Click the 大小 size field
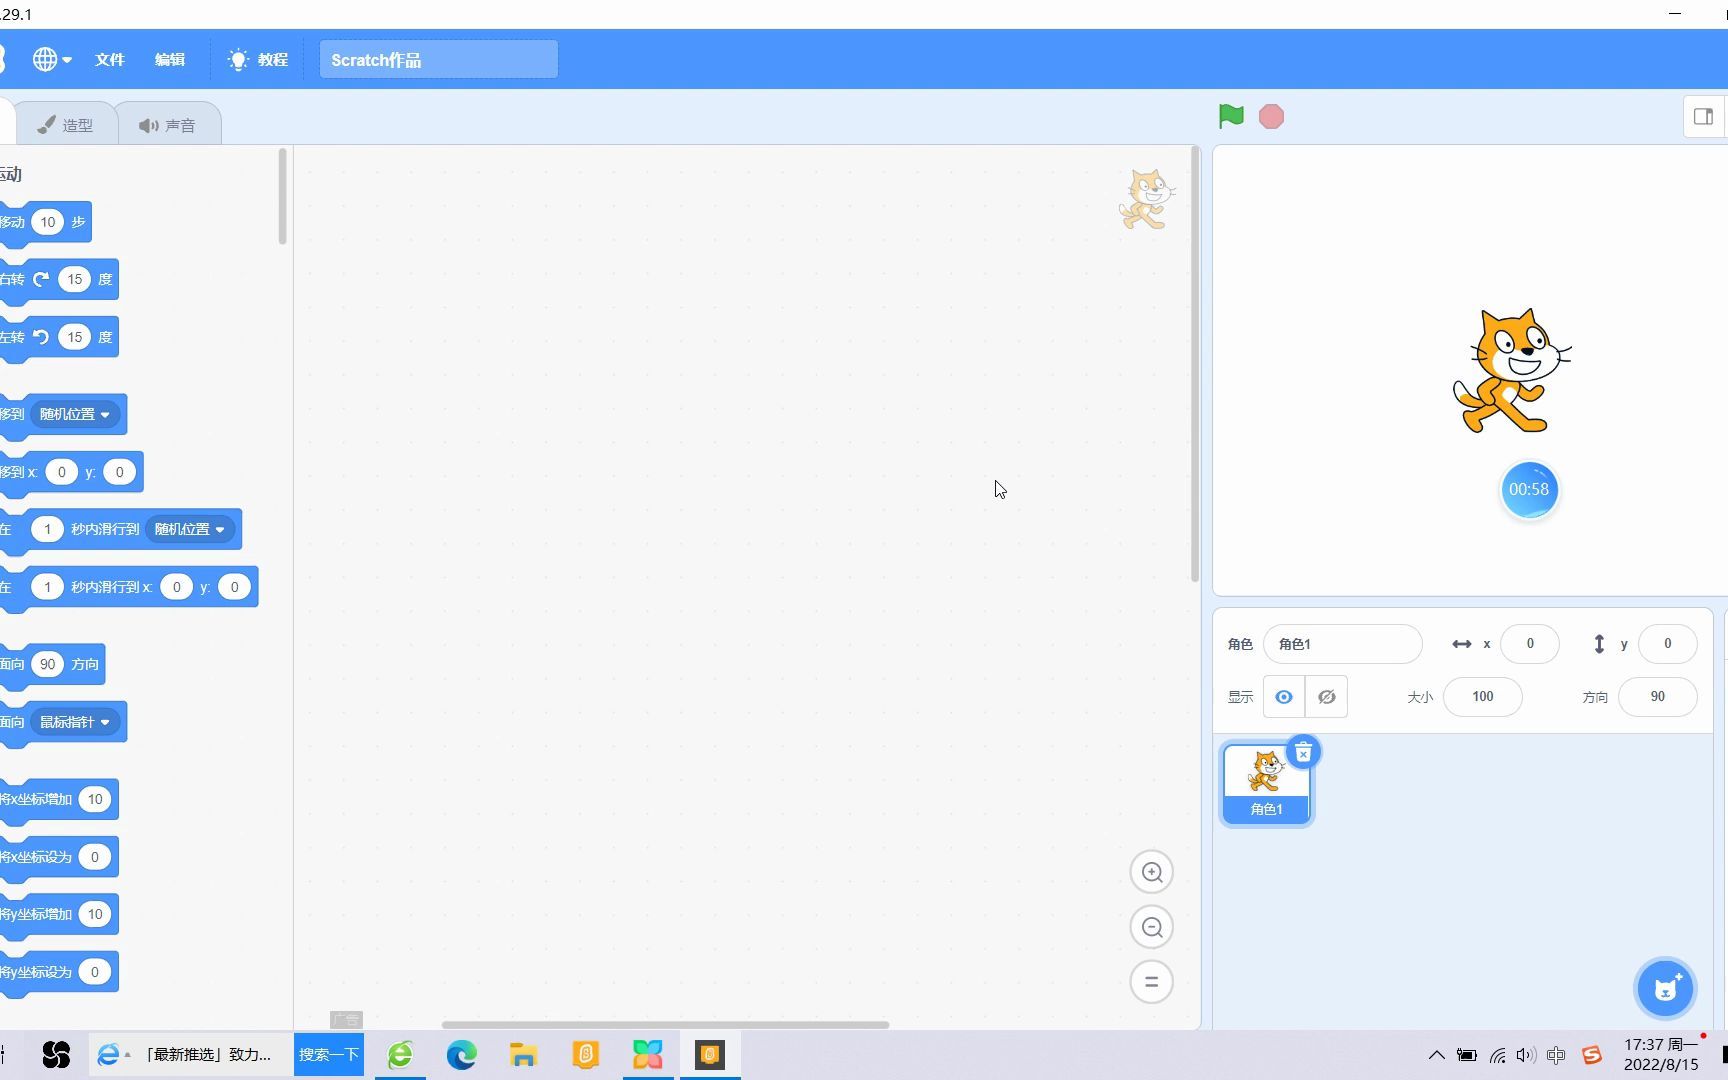Image resolution: width=1728 pixels, height=1080 pixels. point(1483,697)
